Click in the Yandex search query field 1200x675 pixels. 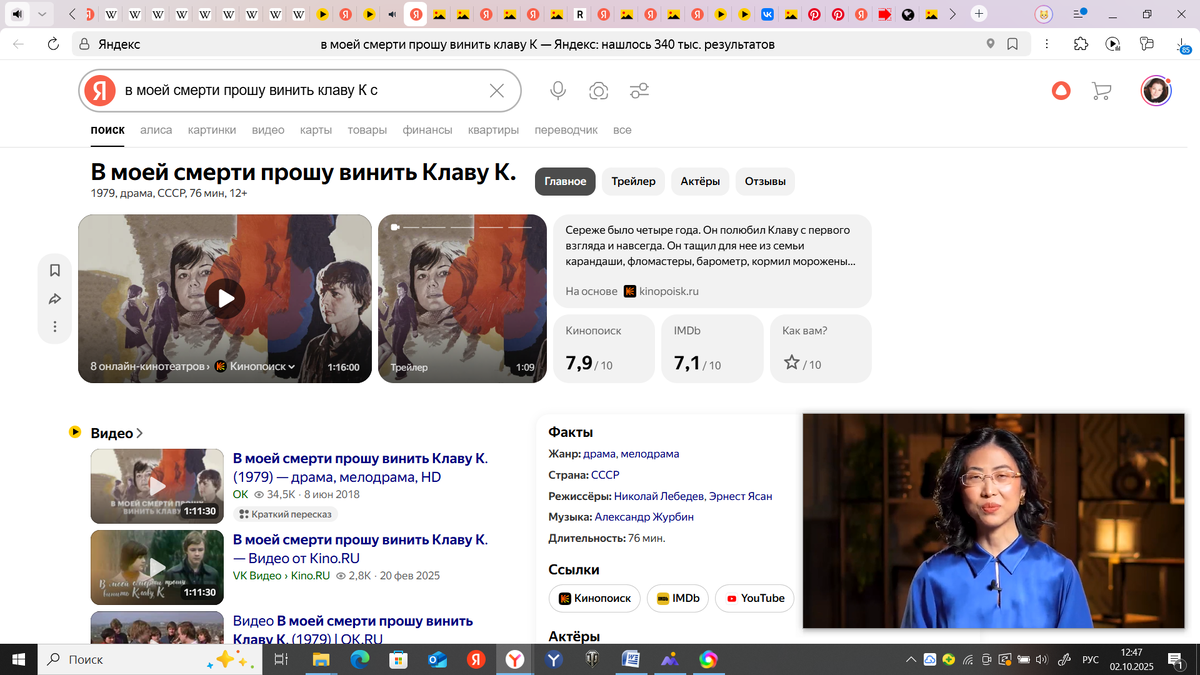pos(300,91)
